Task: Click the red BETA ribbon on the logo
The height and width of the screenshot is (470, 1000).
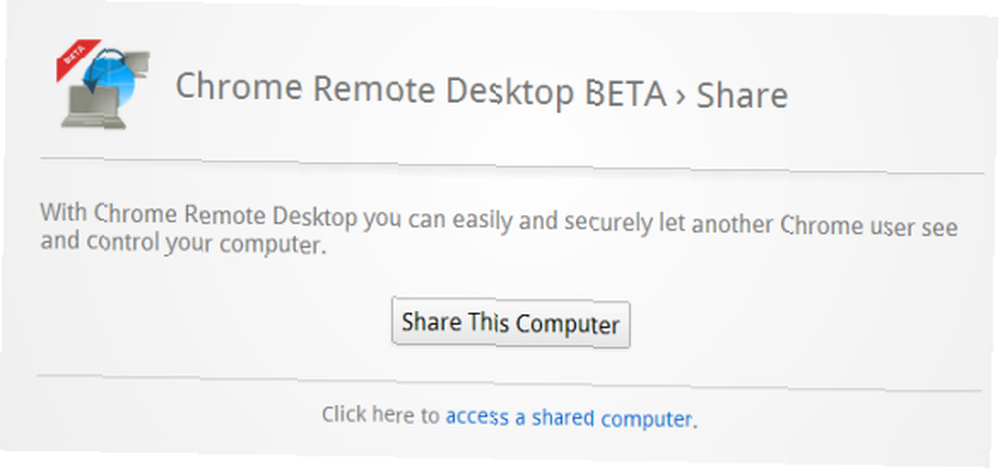Action: click(x=78, y=59)
